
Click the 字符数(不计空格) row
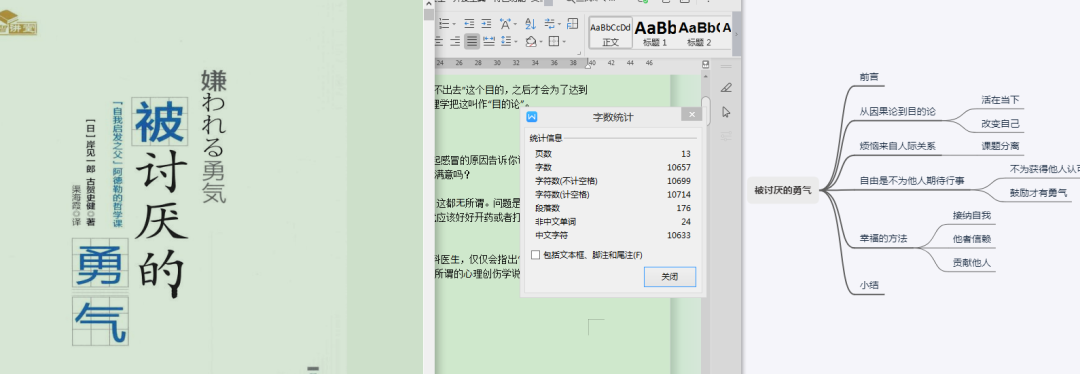pyautogui.click(x=612, y=181)
